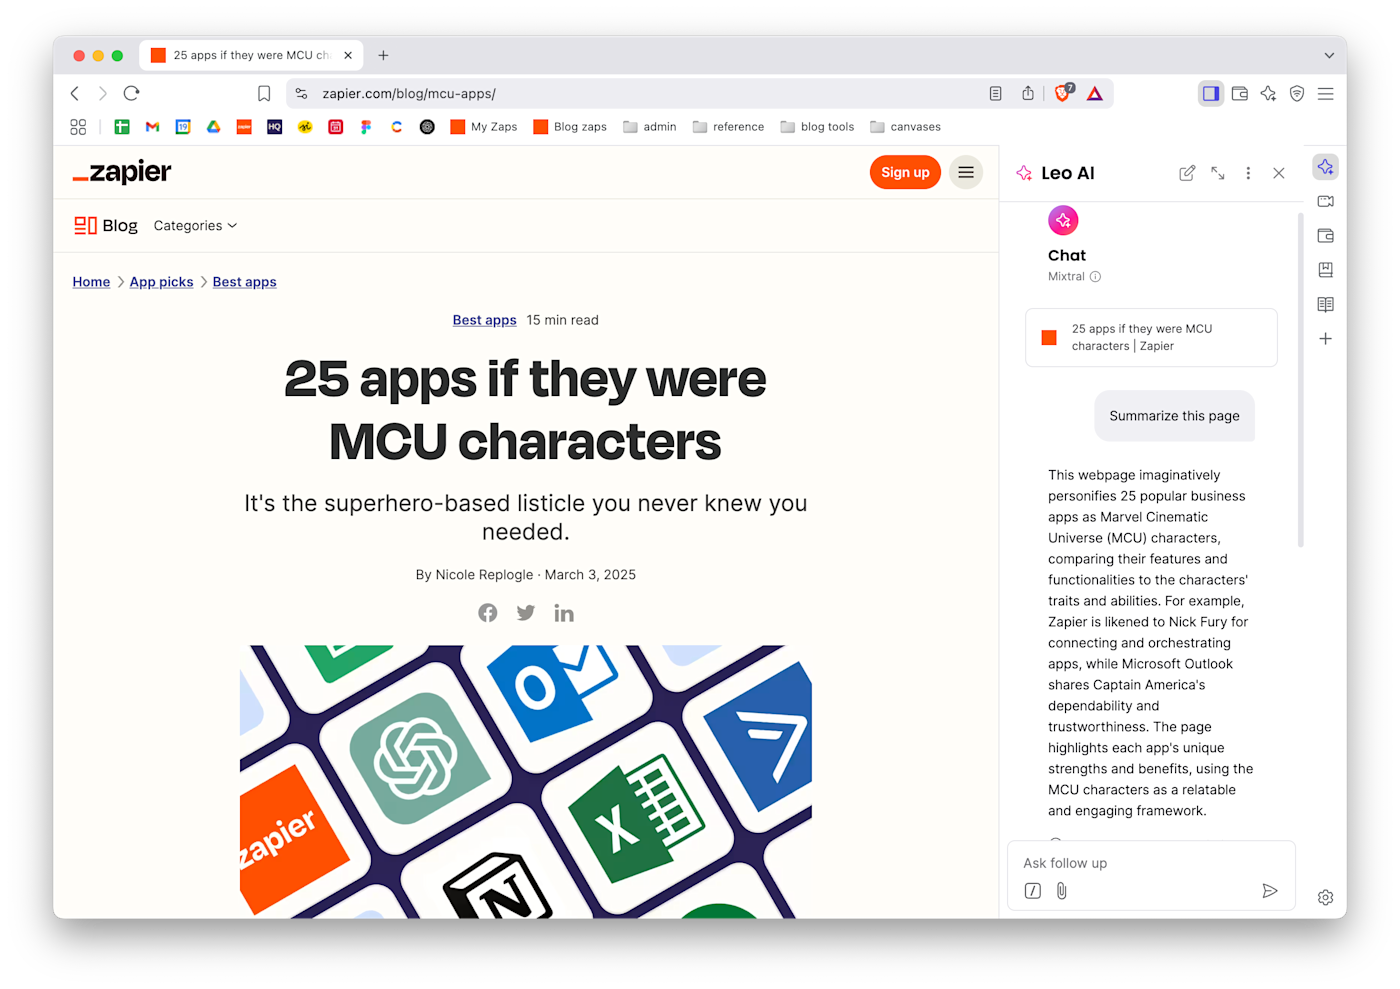Screen dimensions: 1400x989
Task: Open the Blog zaps bookmark
Action: point(570,127)
